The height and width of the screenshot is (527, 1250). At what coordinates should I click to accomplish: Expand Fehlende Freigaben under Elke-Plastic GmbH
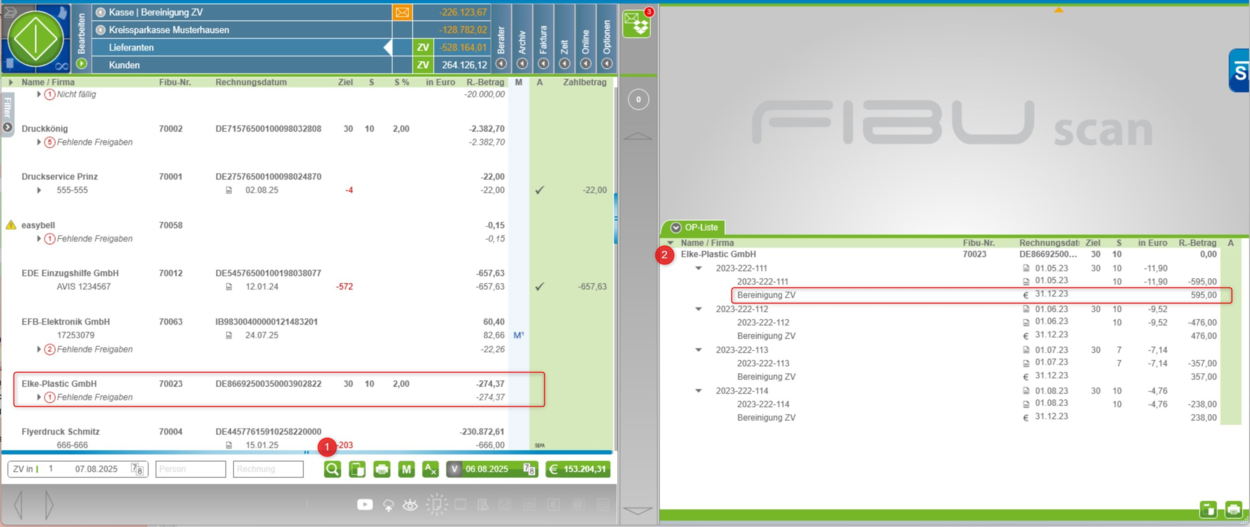point(40,397)
